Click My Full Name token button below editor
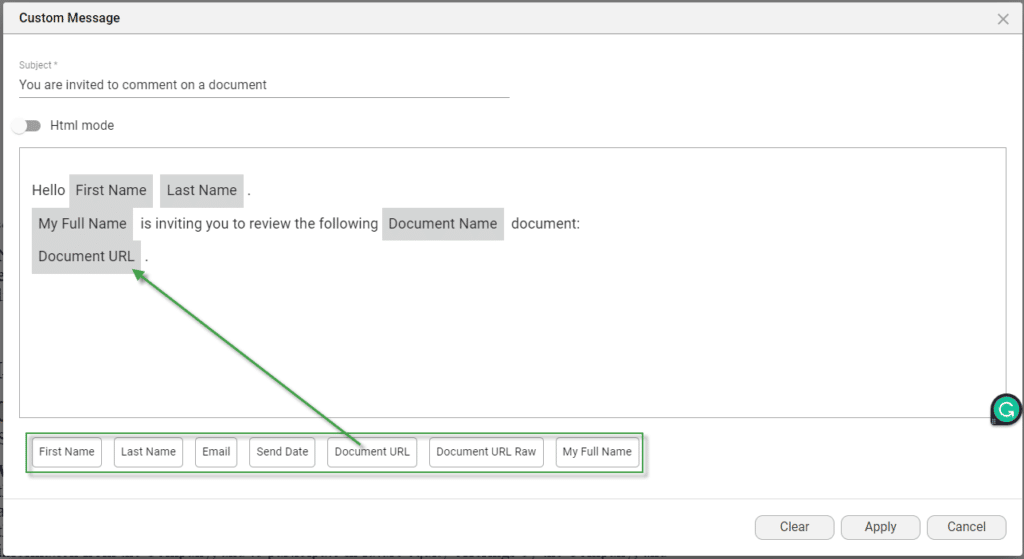 [x=597, y=452]
